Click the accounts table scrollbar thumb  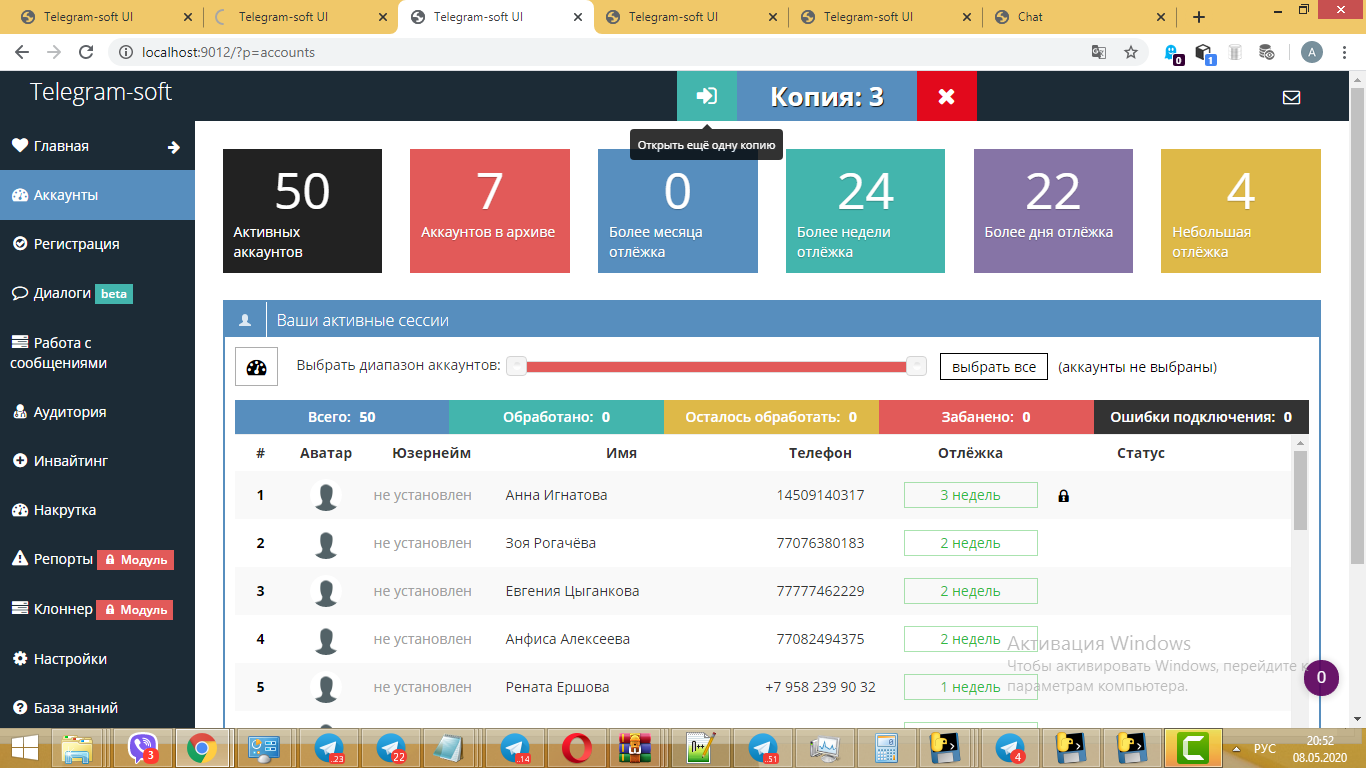pos(1300,490)
